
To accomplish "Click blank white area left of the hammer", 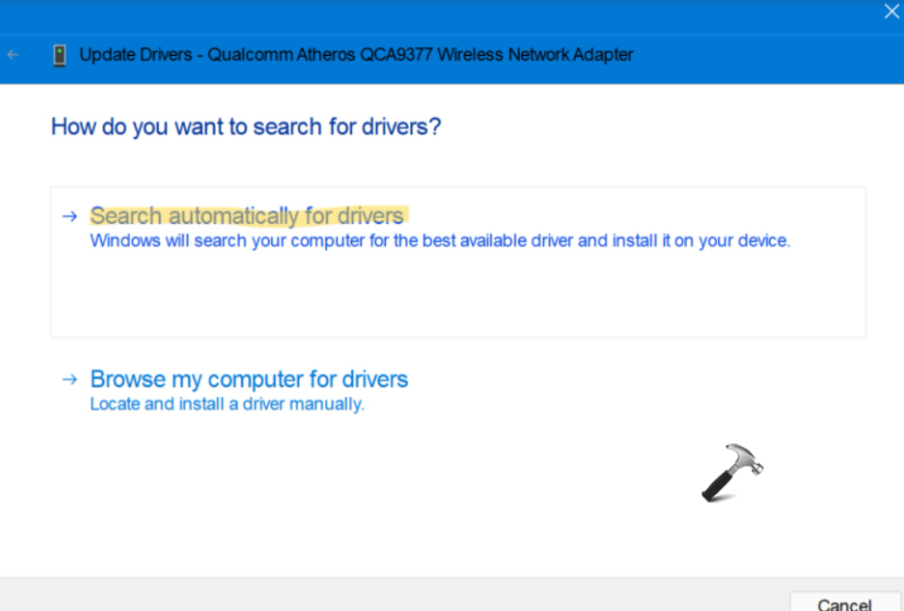I will (x=450, y=480).
